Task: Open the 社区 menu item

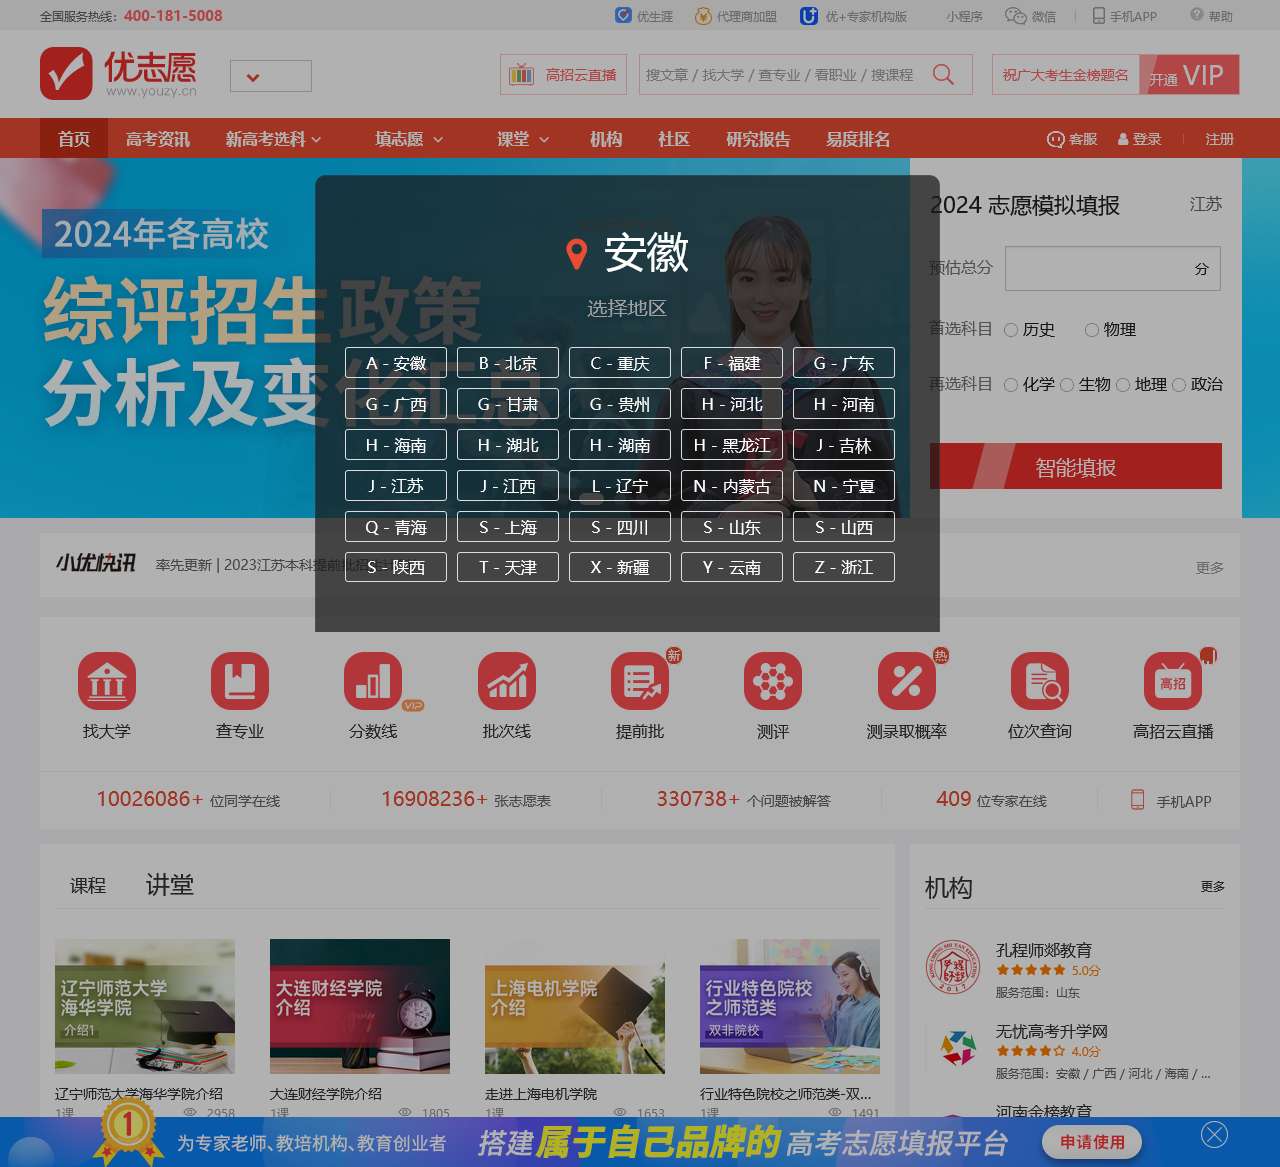Action: (x=674, y=139)
